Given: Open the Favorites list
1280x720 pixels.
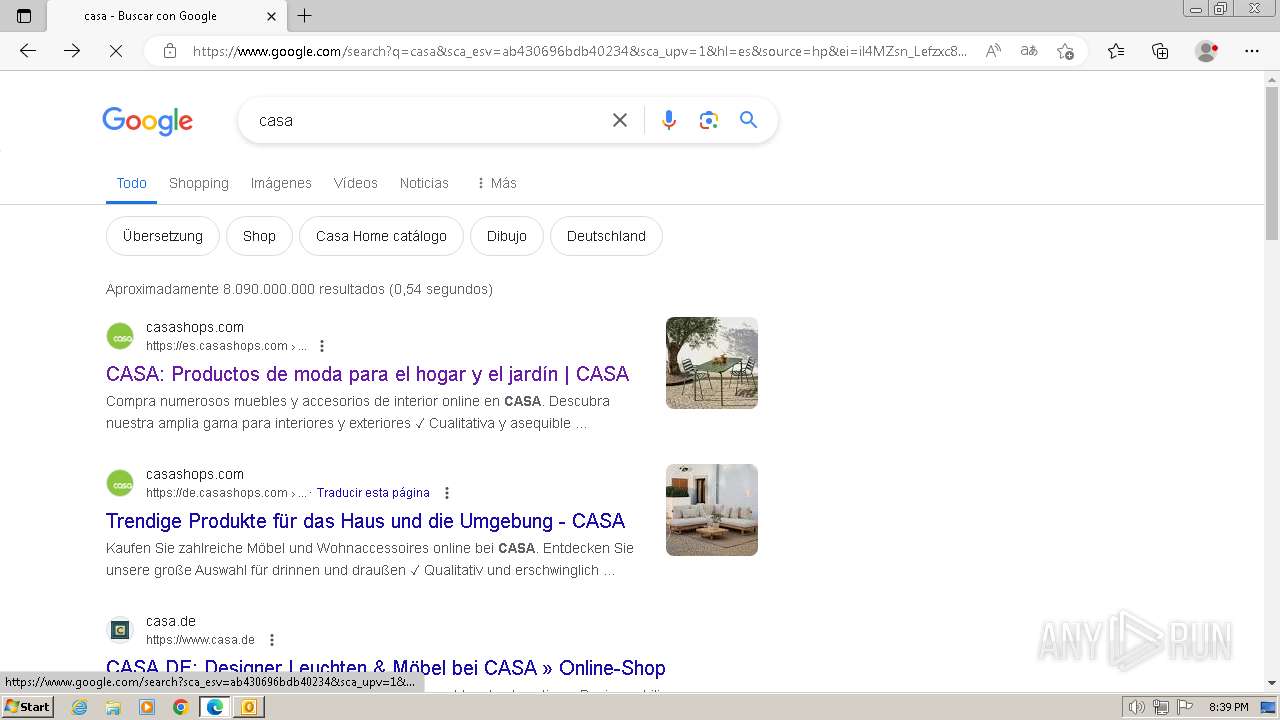Looking at the screenshot, I should pos(1116,51).
